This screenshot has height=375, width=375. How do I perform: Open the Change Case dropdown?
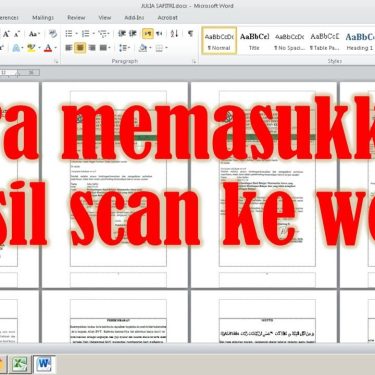point(34,34)
